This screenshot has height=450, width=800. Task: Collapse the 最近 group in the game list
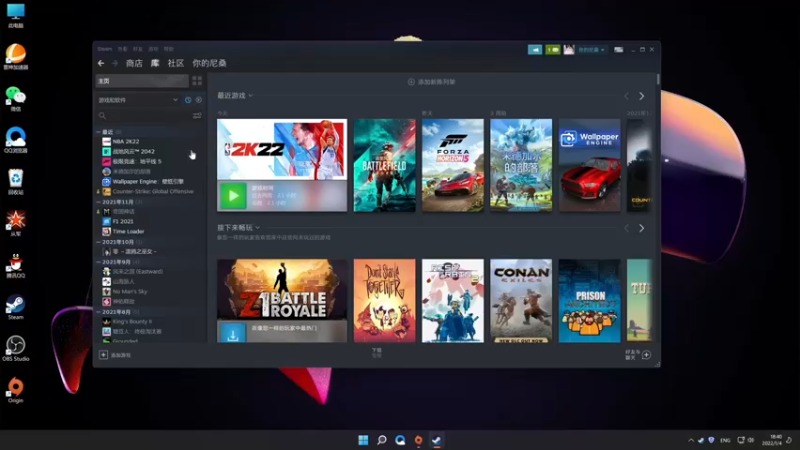98,132
